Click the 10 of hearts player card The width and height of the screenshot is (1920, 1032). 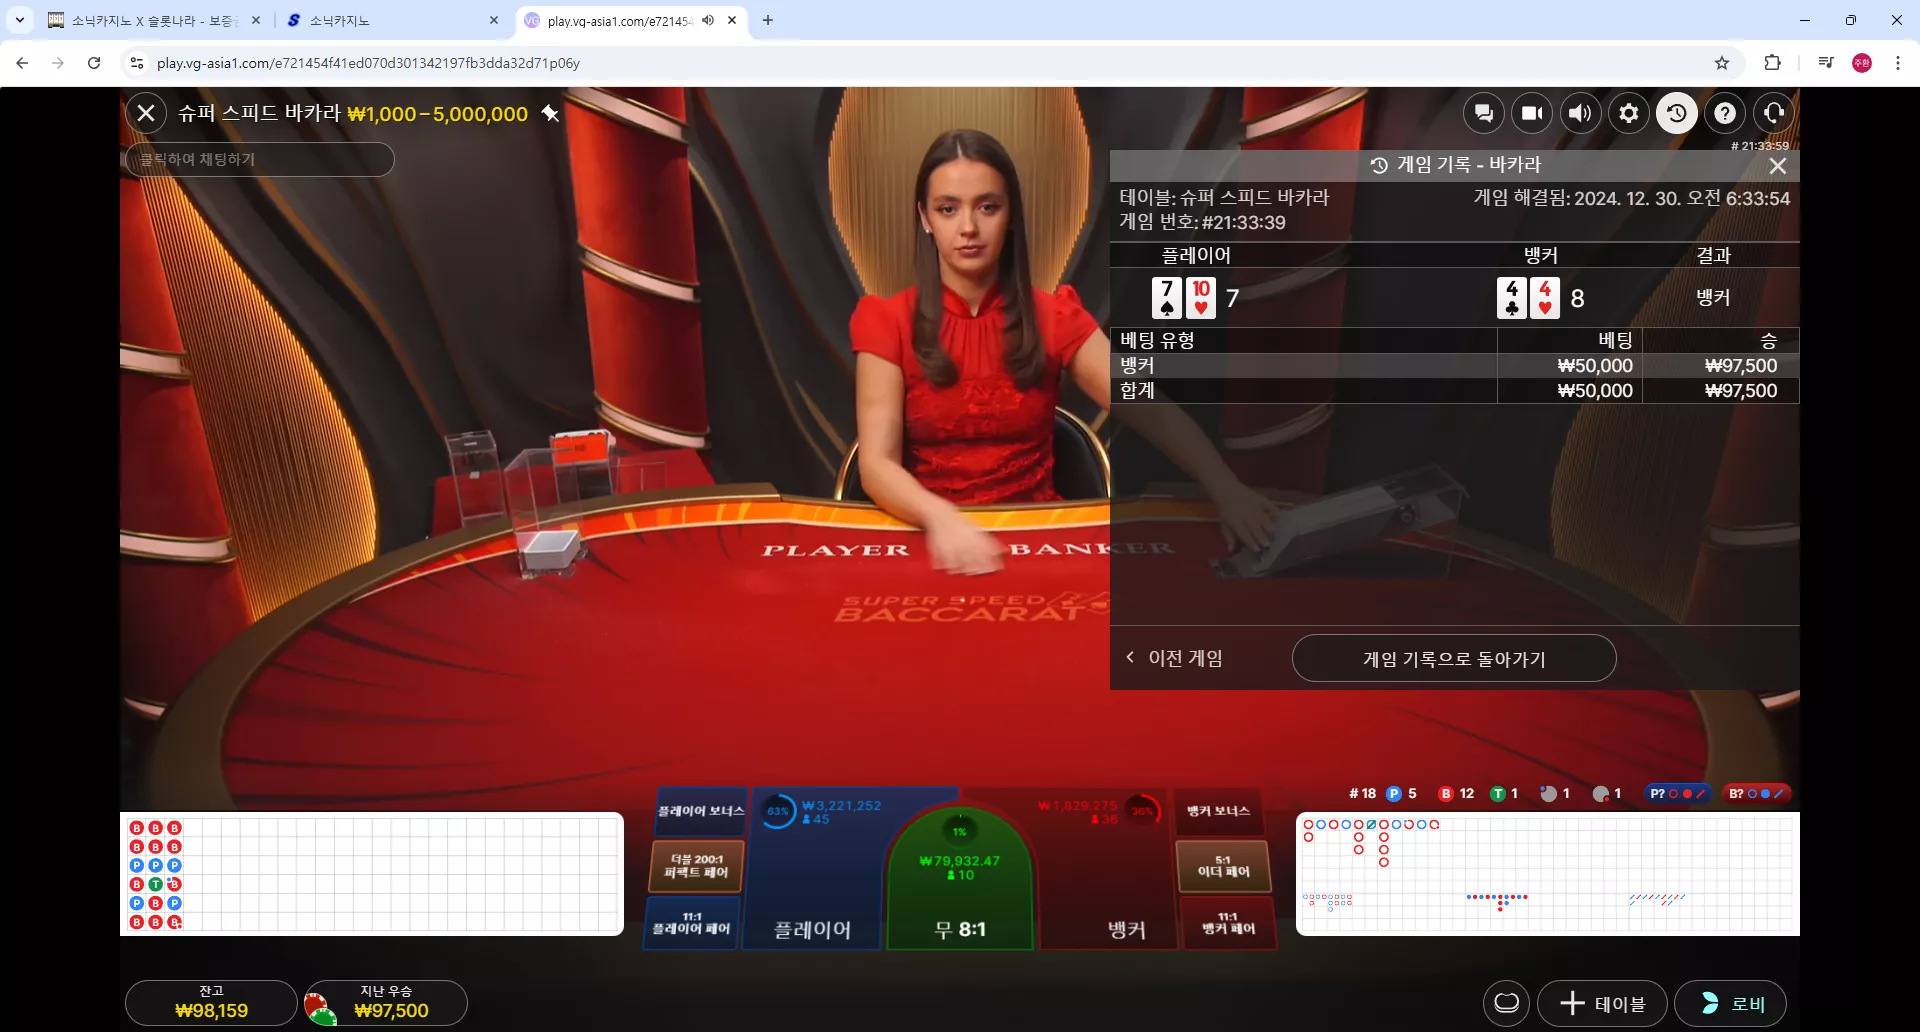[1201, 298]
